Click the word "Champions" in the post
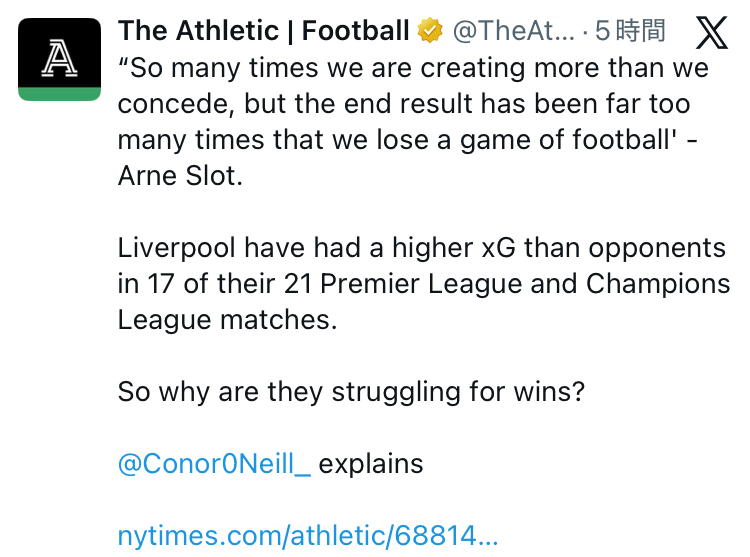Viewport: 750px width, 557px height. 658,283
